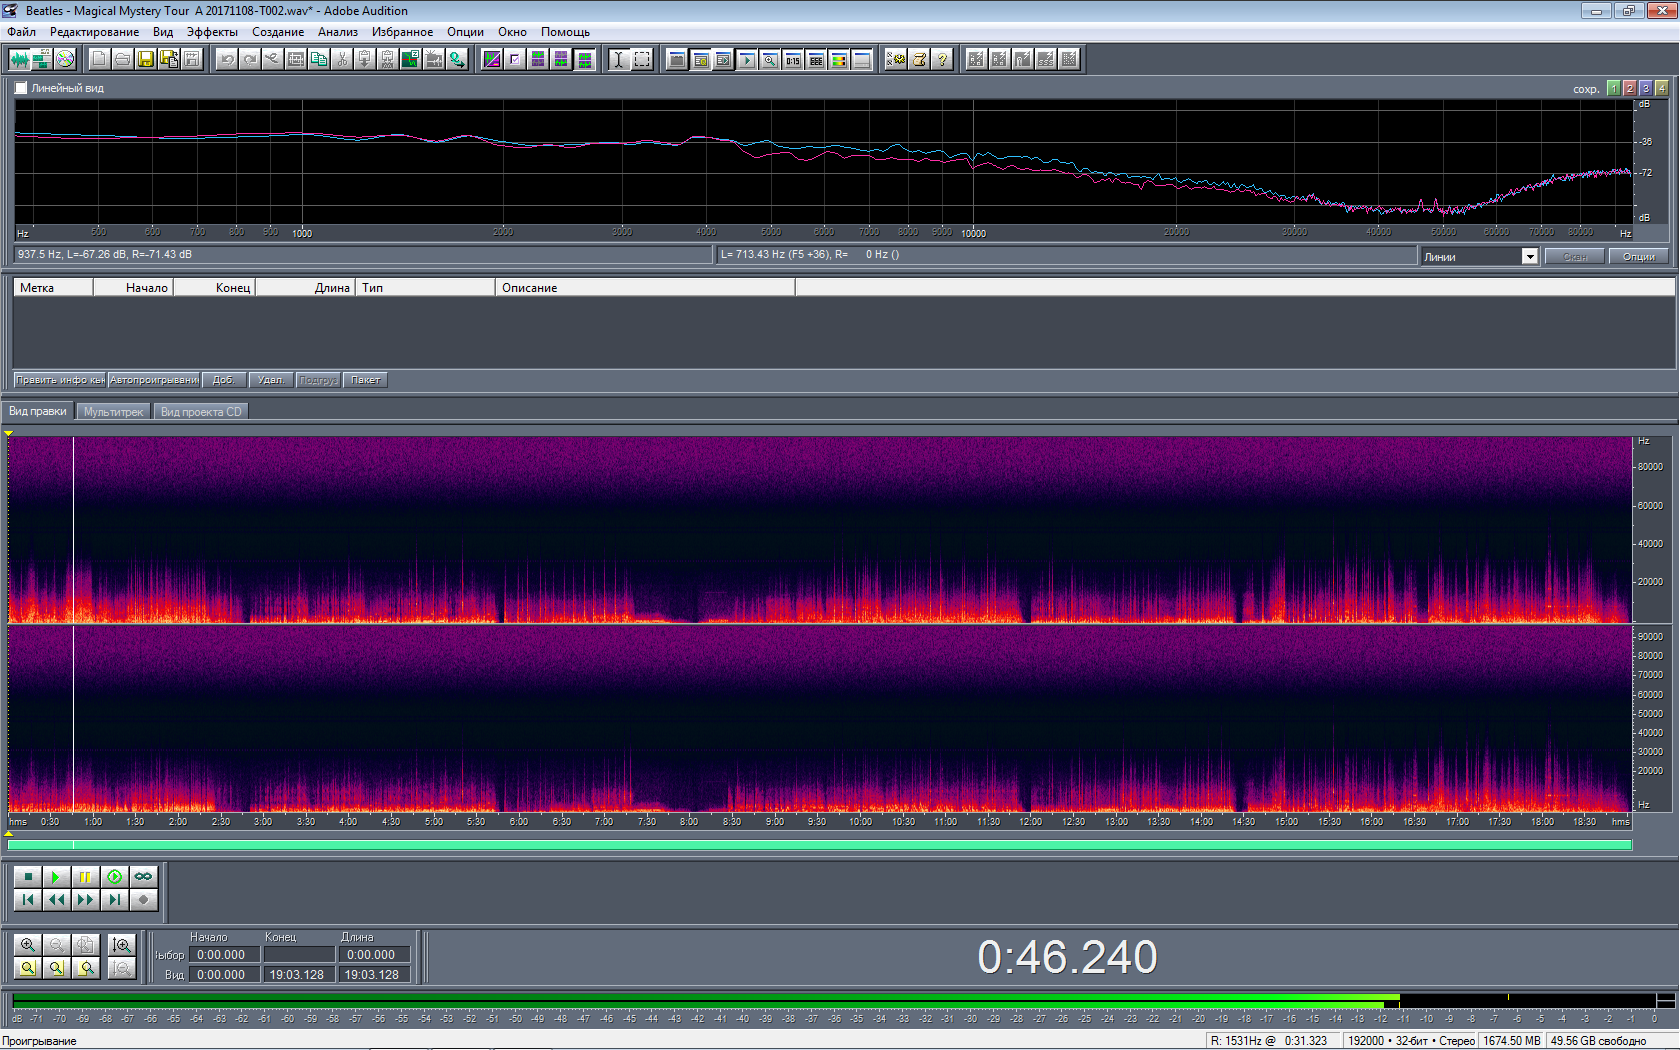Image resolution: width=1680 pixels, height=1050 pixels.
Task: Click the Доб. marker button
Action: (x=224, y=380)
